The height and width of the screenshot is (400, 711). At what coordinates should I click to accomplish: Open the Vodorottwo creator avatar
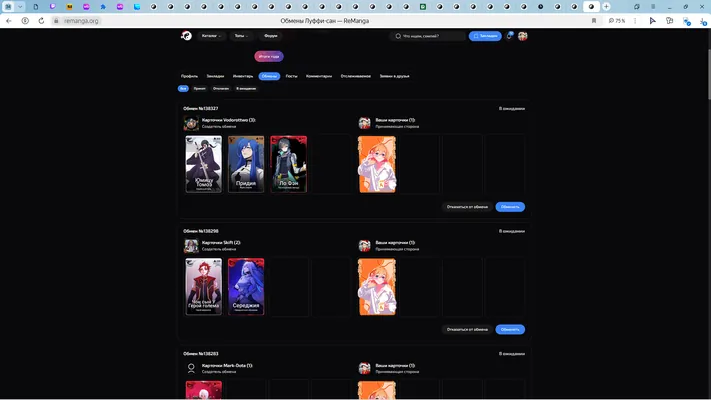(x=191, y=123)
